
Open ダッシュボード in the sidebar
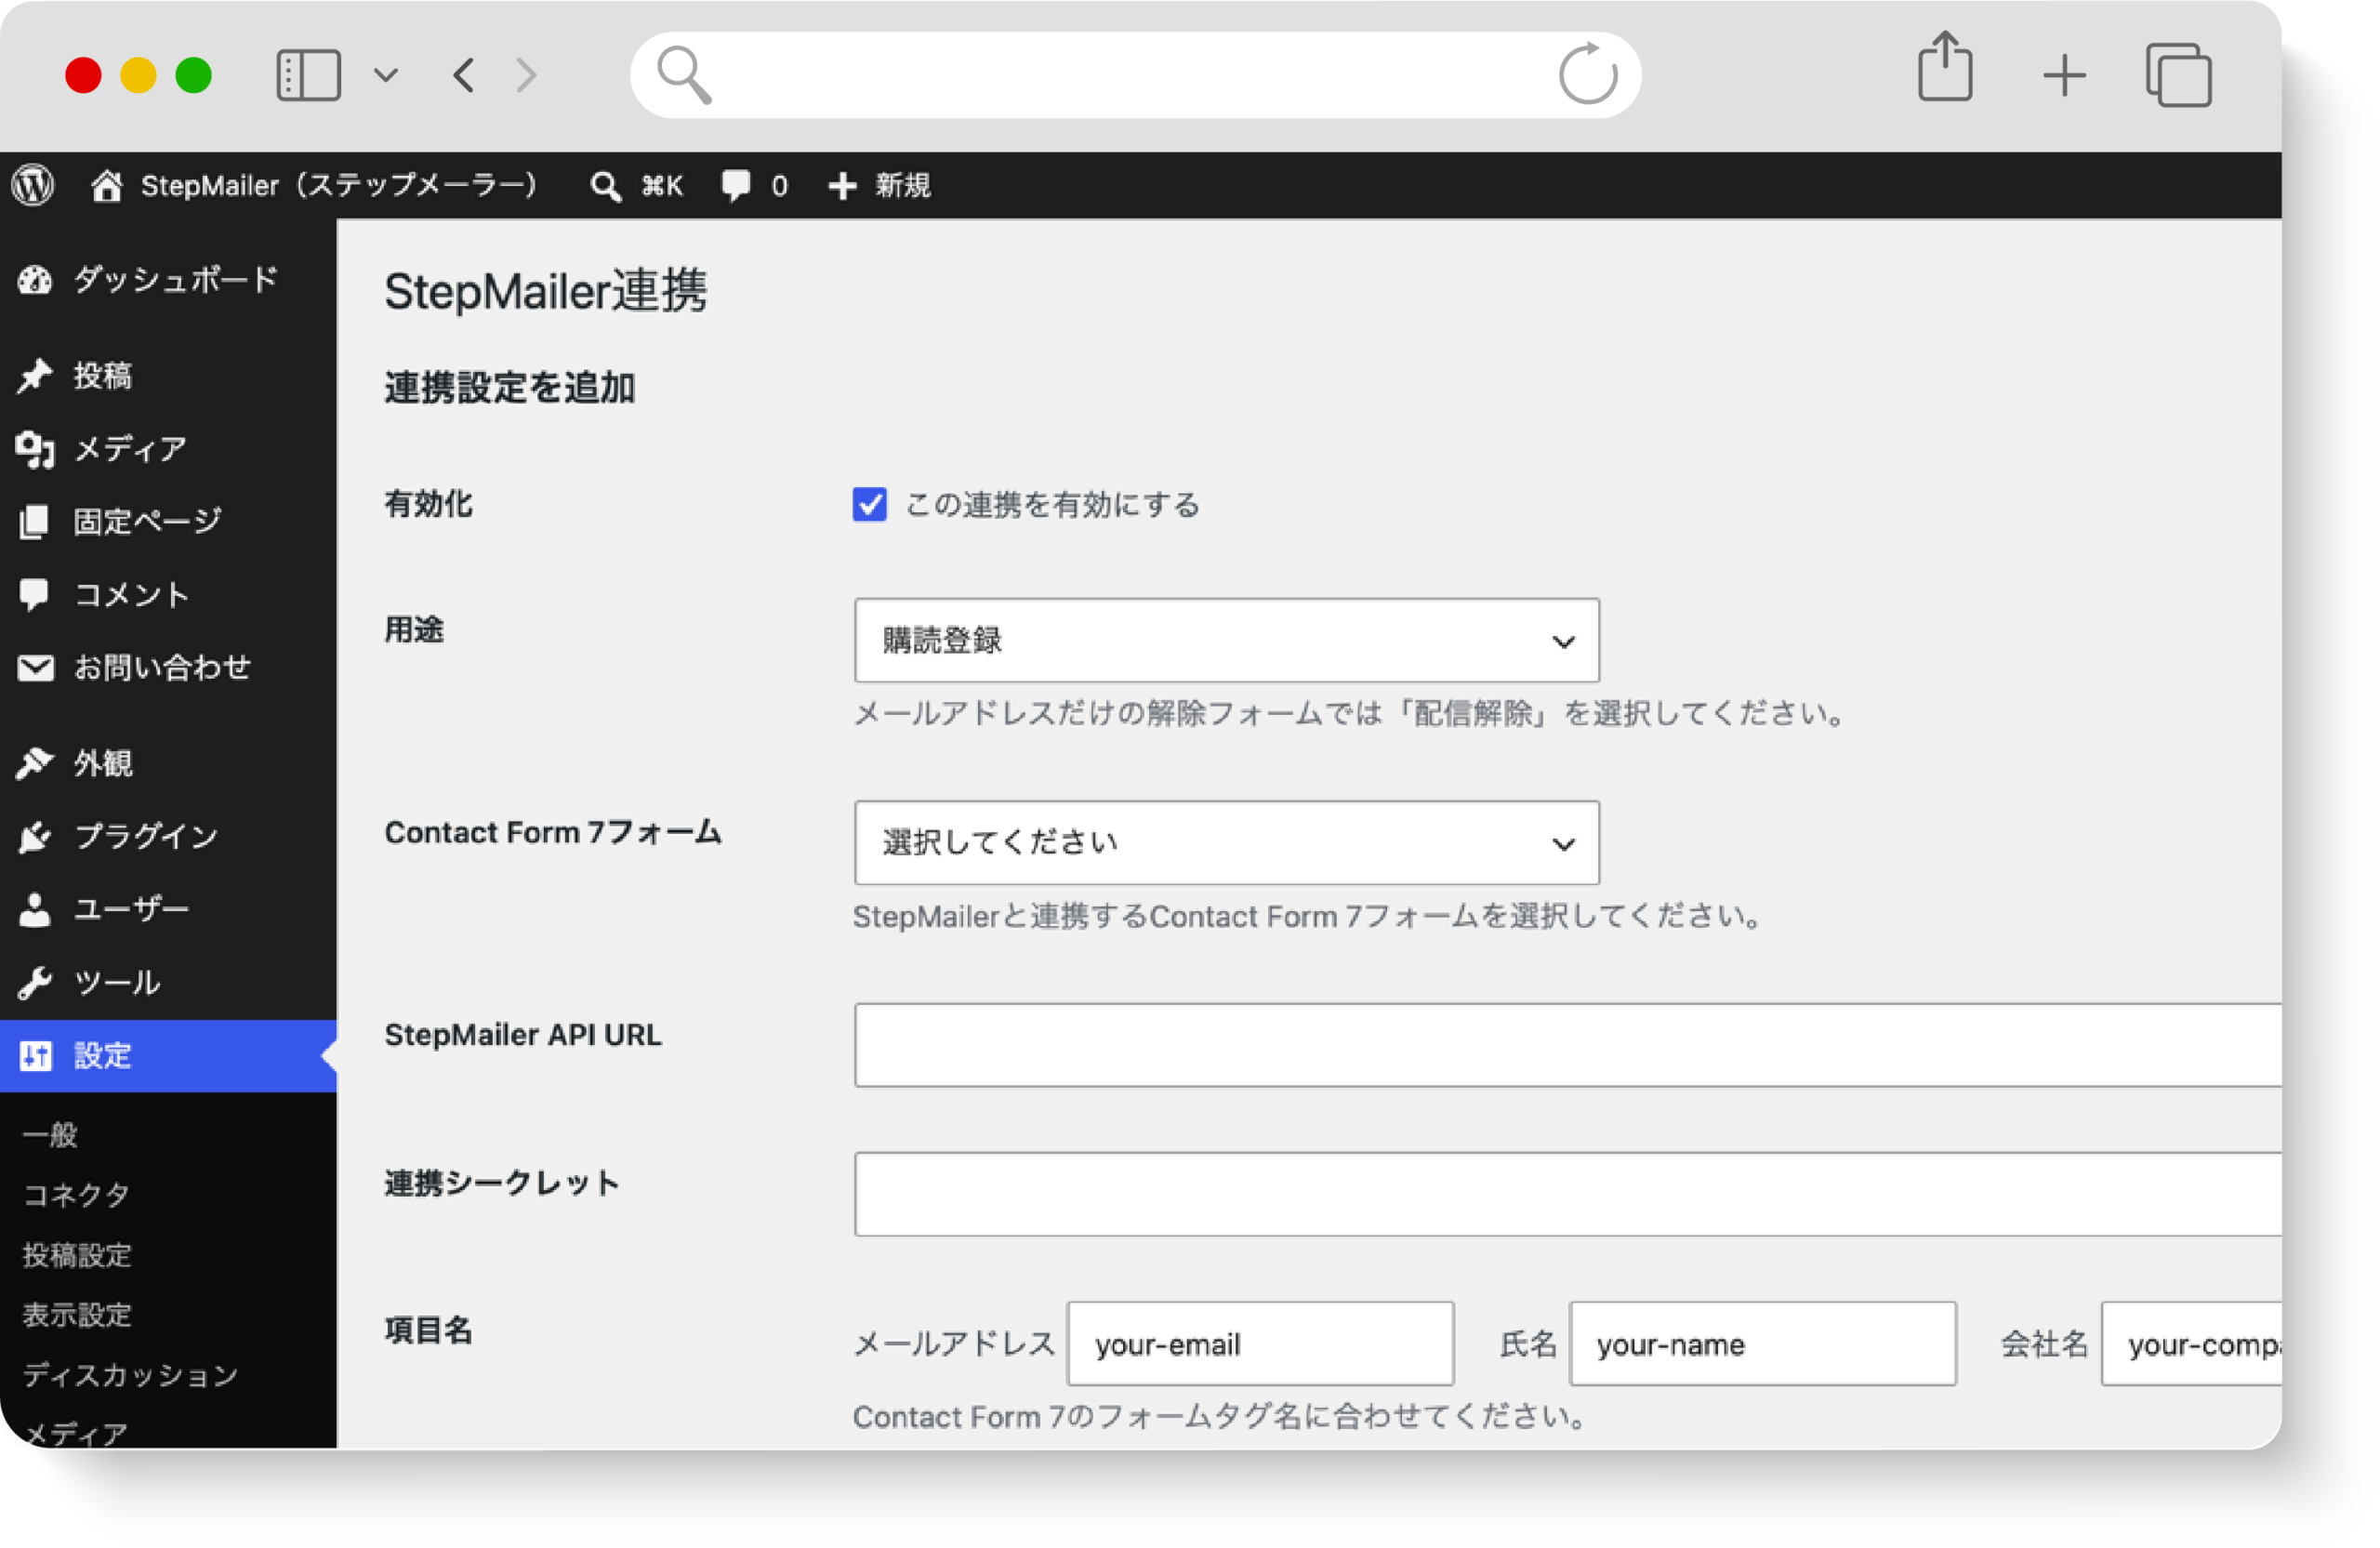[168, 280]
